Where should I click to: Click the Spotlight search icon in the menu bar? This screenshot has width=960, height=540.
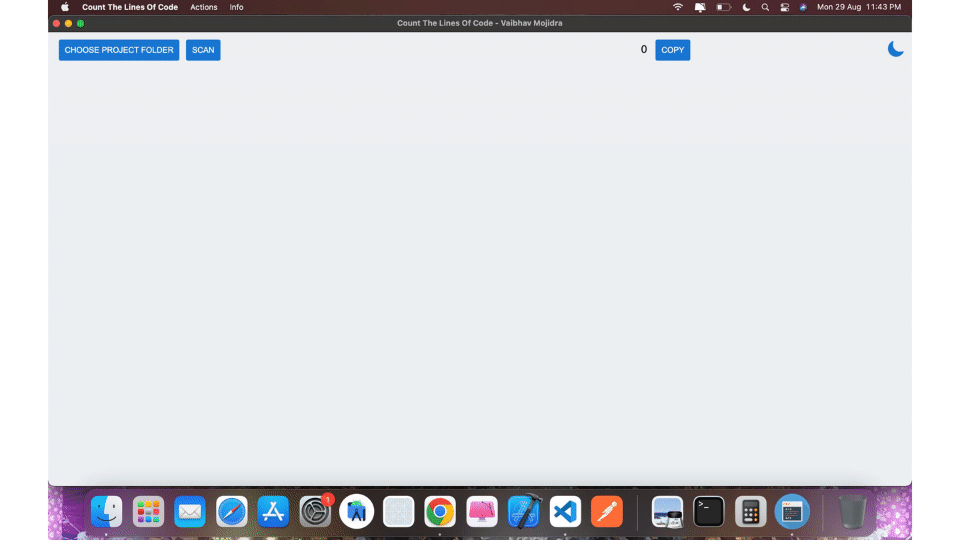coord(765,7)
